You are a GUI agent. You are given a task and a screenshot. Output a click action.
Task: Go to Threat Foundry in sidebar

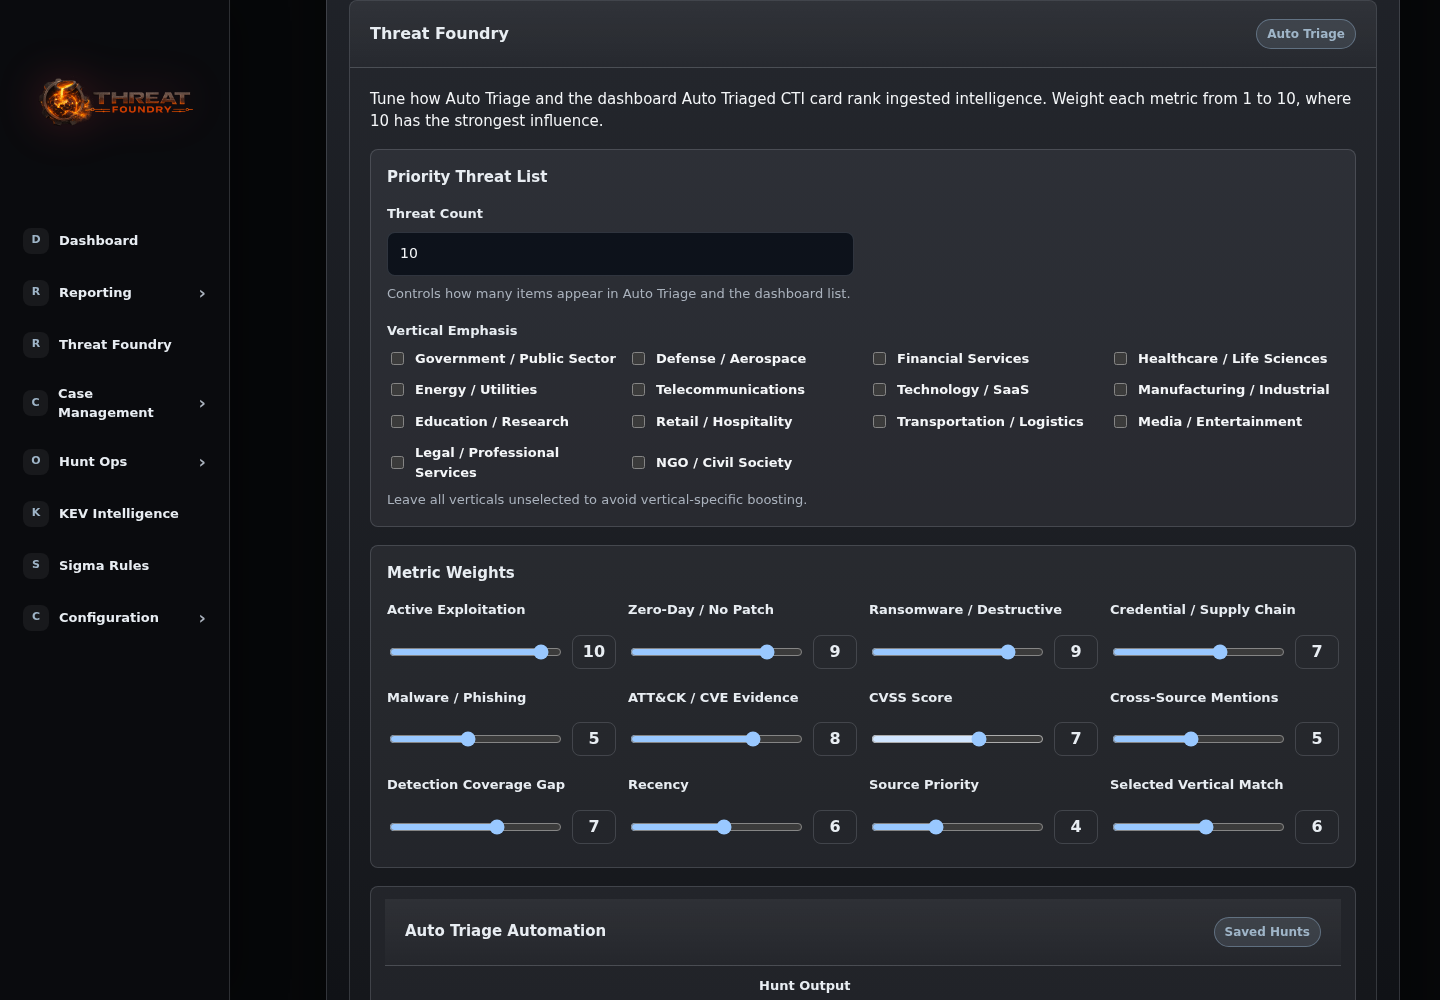115,344
